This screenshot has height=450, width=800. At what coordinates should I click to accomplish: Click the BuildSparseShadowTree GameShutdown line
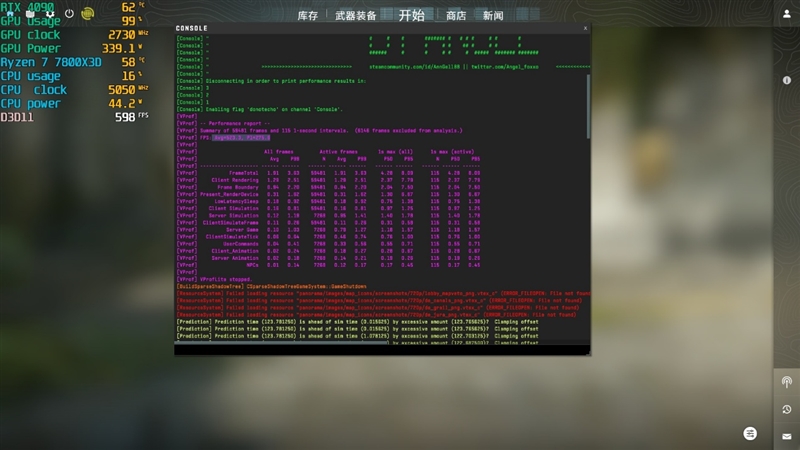(271, 287)
